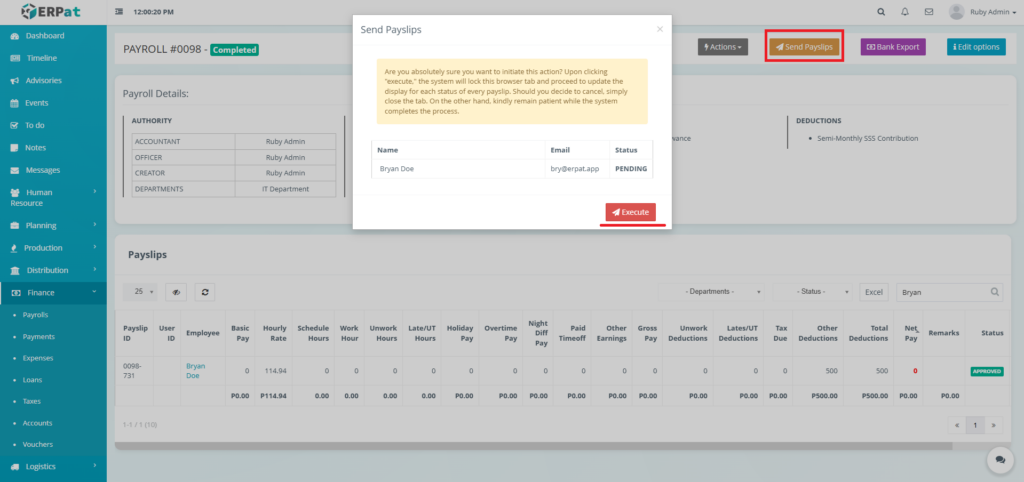Expand Human Resource menu
1024x482 pixels.
53,197
